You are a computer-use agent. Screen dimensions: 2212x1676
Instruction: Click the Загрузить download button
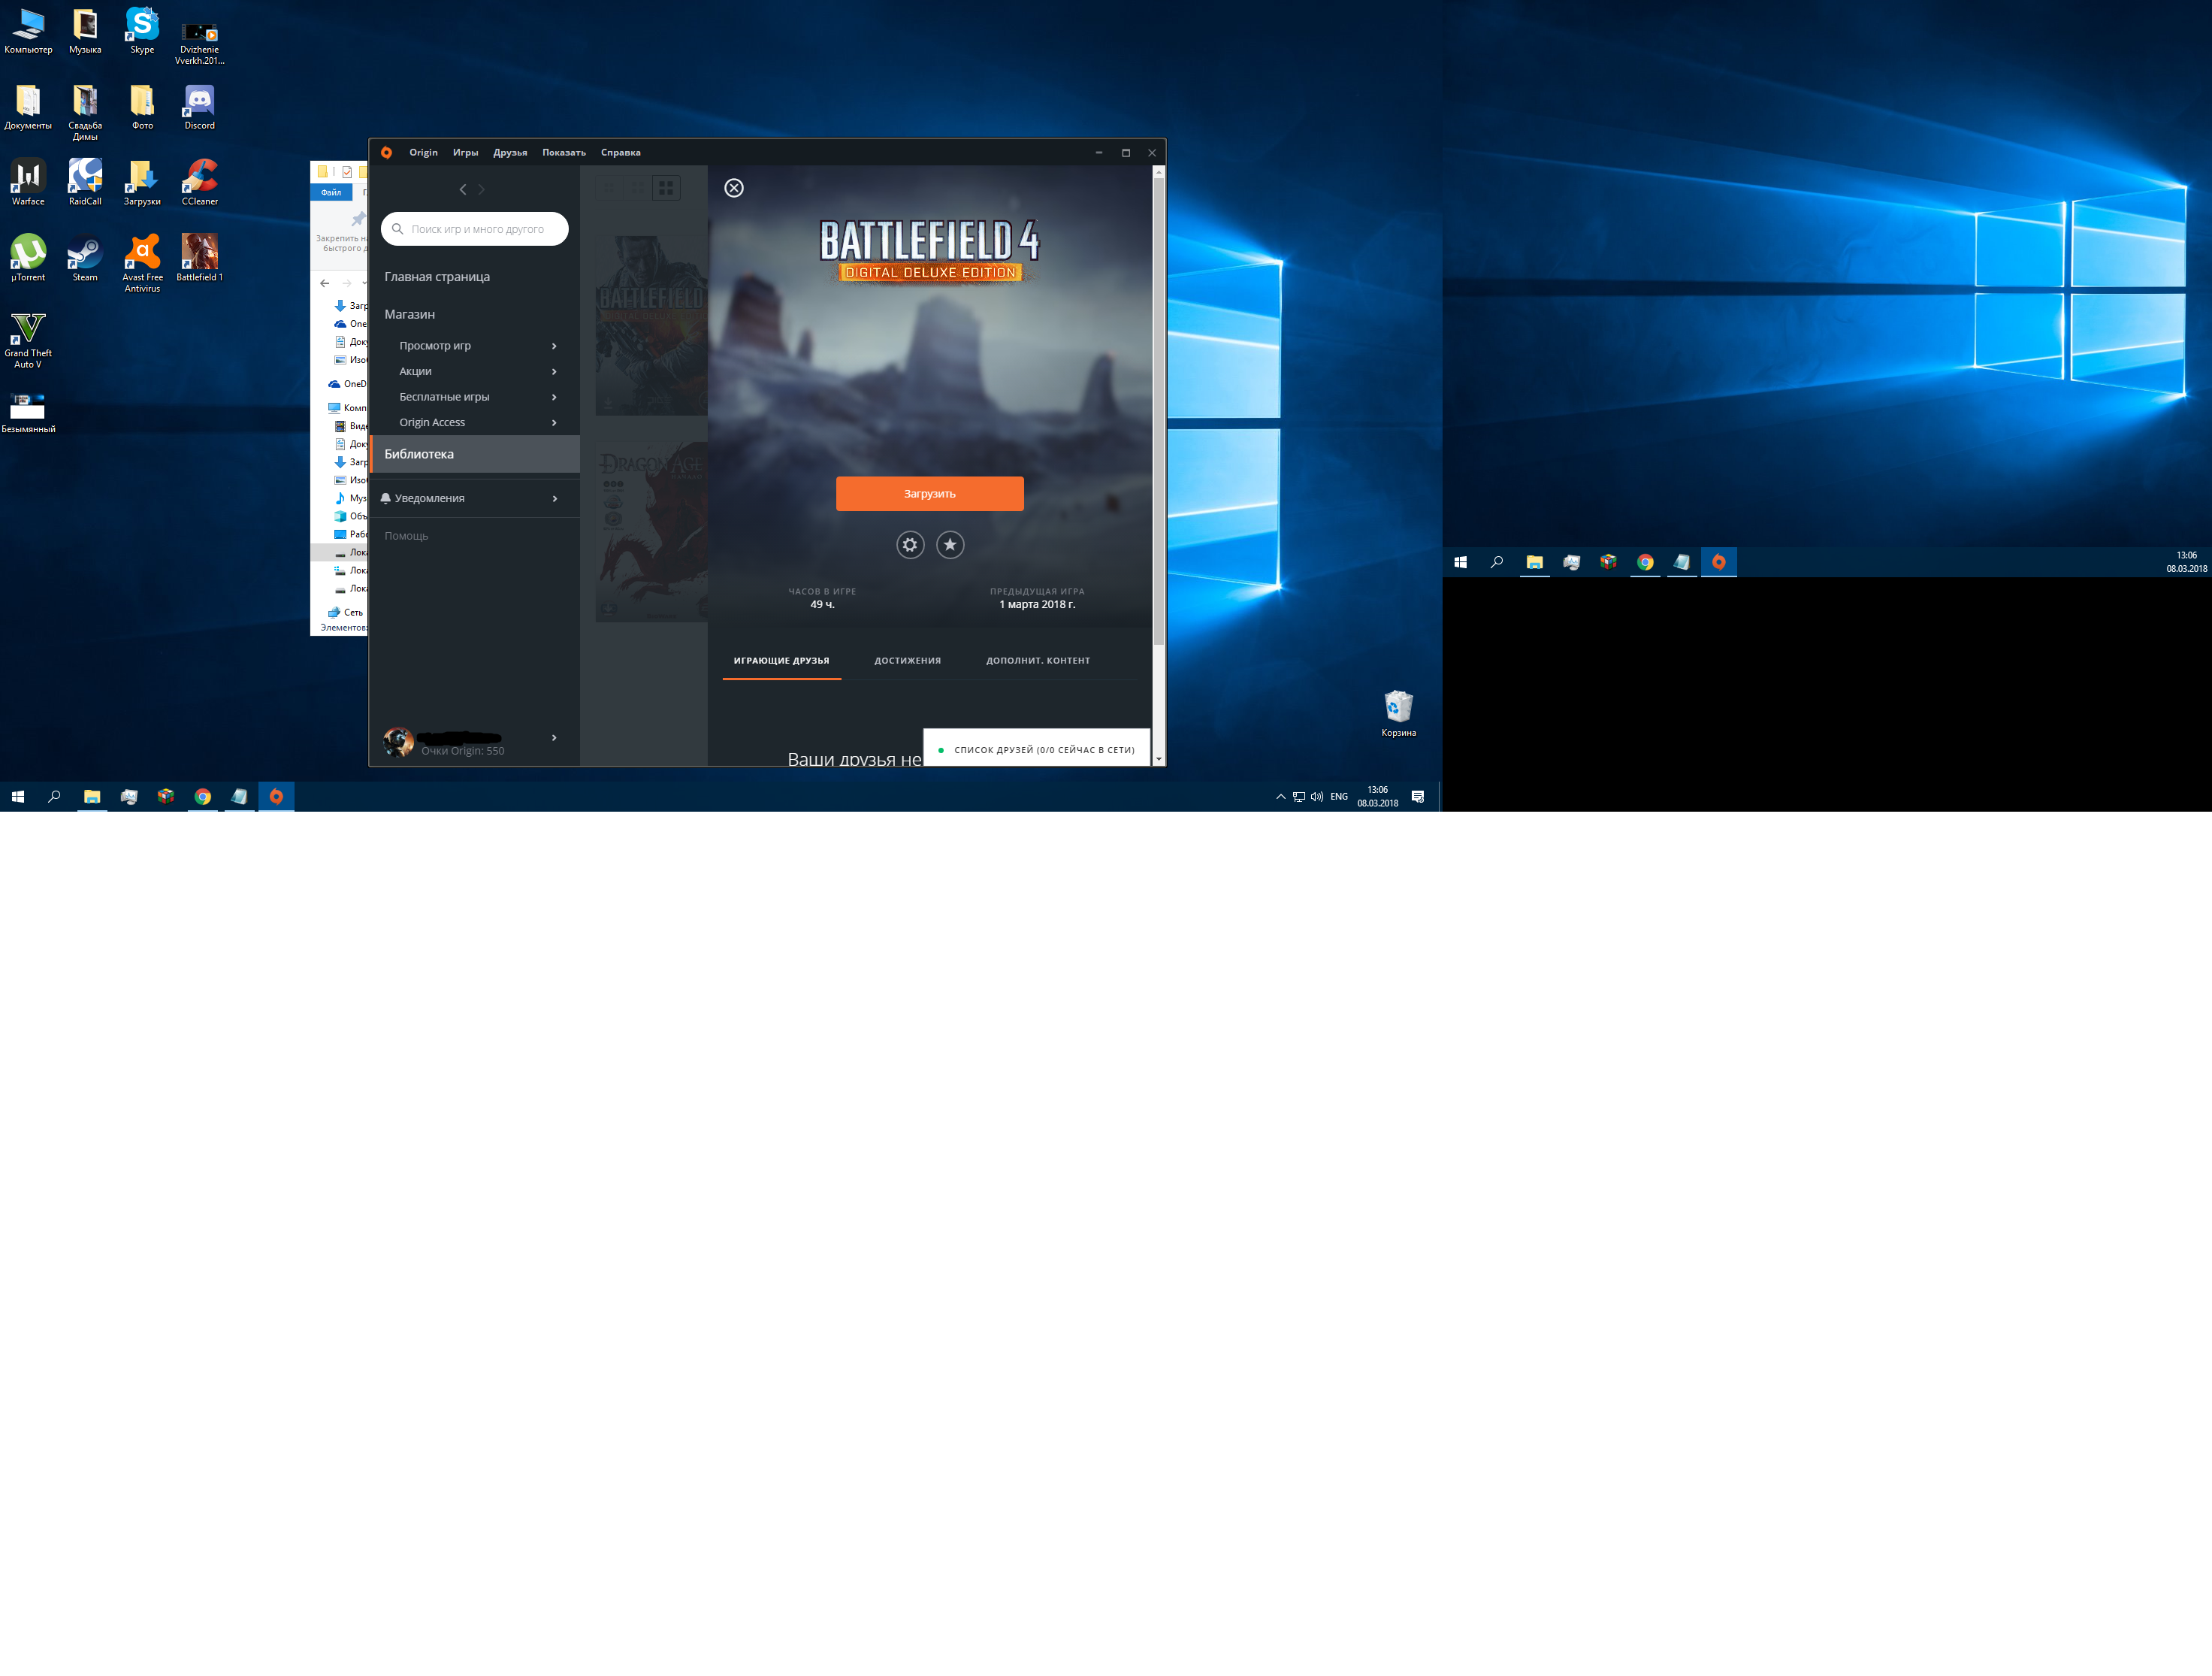(930, 494)
